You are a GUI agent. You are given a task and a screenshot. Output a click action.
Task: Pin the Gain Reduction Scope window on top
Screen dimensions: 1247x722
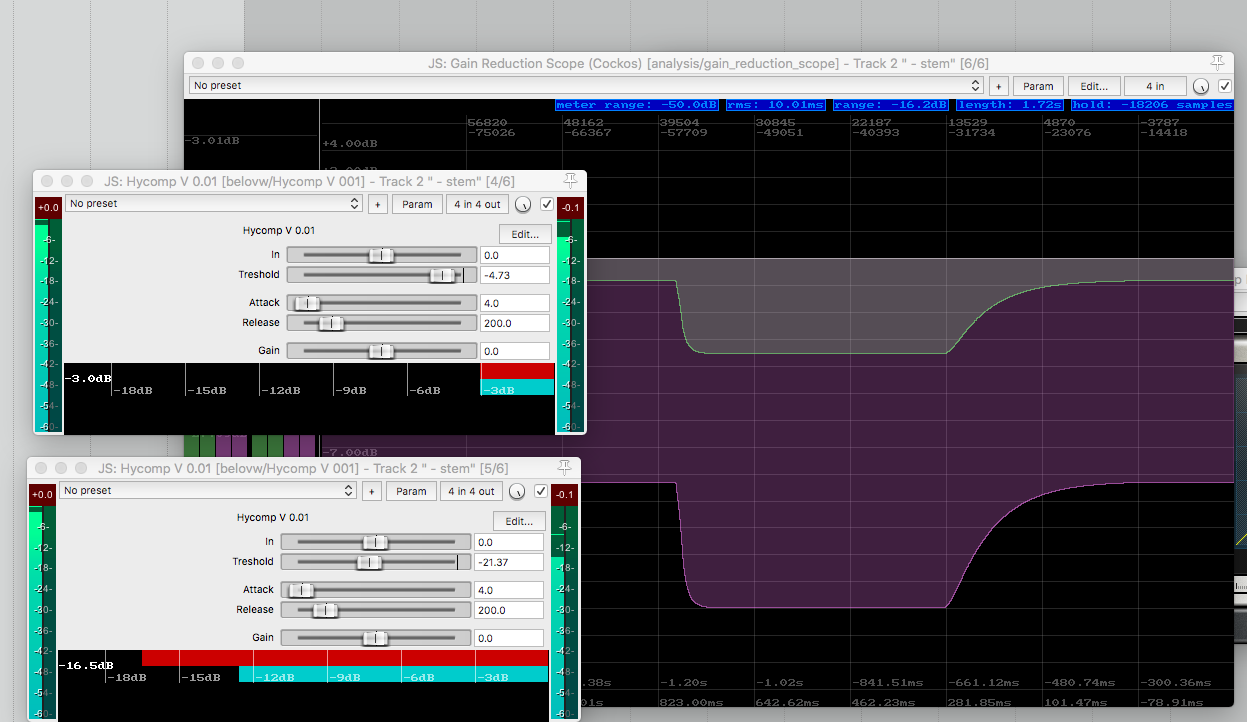click(x=1217, y=63)
